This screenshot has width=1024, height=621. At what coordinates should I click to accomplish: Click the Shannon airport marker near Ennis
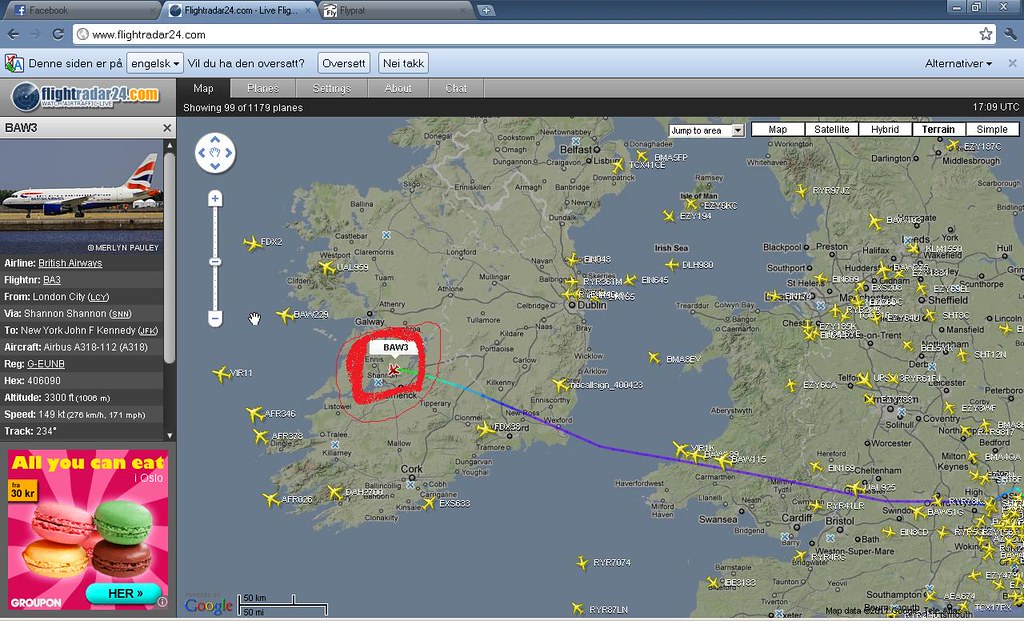(379, 383)
